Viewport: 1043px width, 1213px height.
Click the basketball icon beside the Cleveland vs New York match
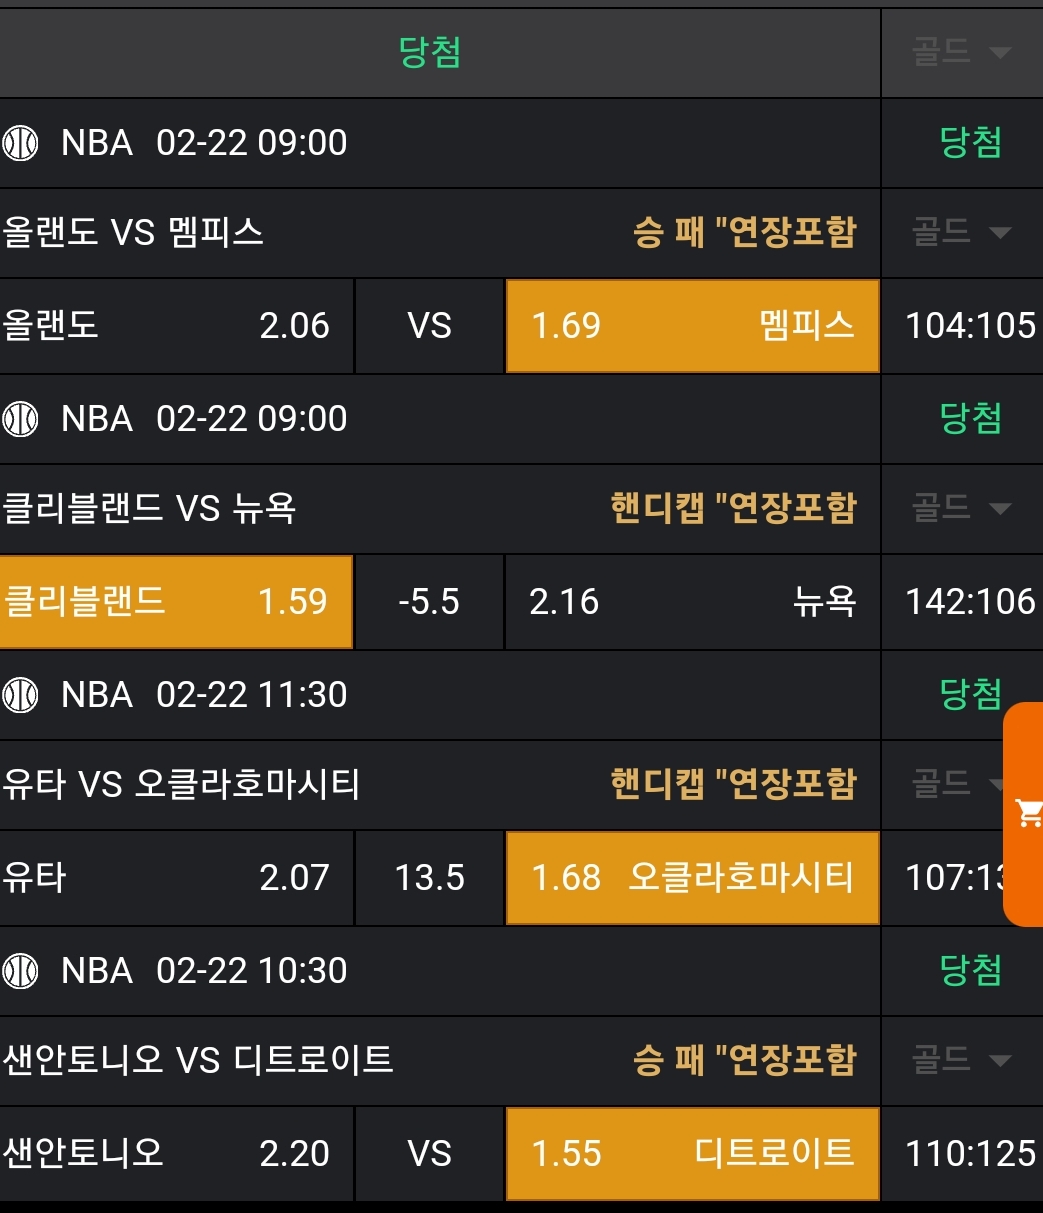(x=20, y=419)
